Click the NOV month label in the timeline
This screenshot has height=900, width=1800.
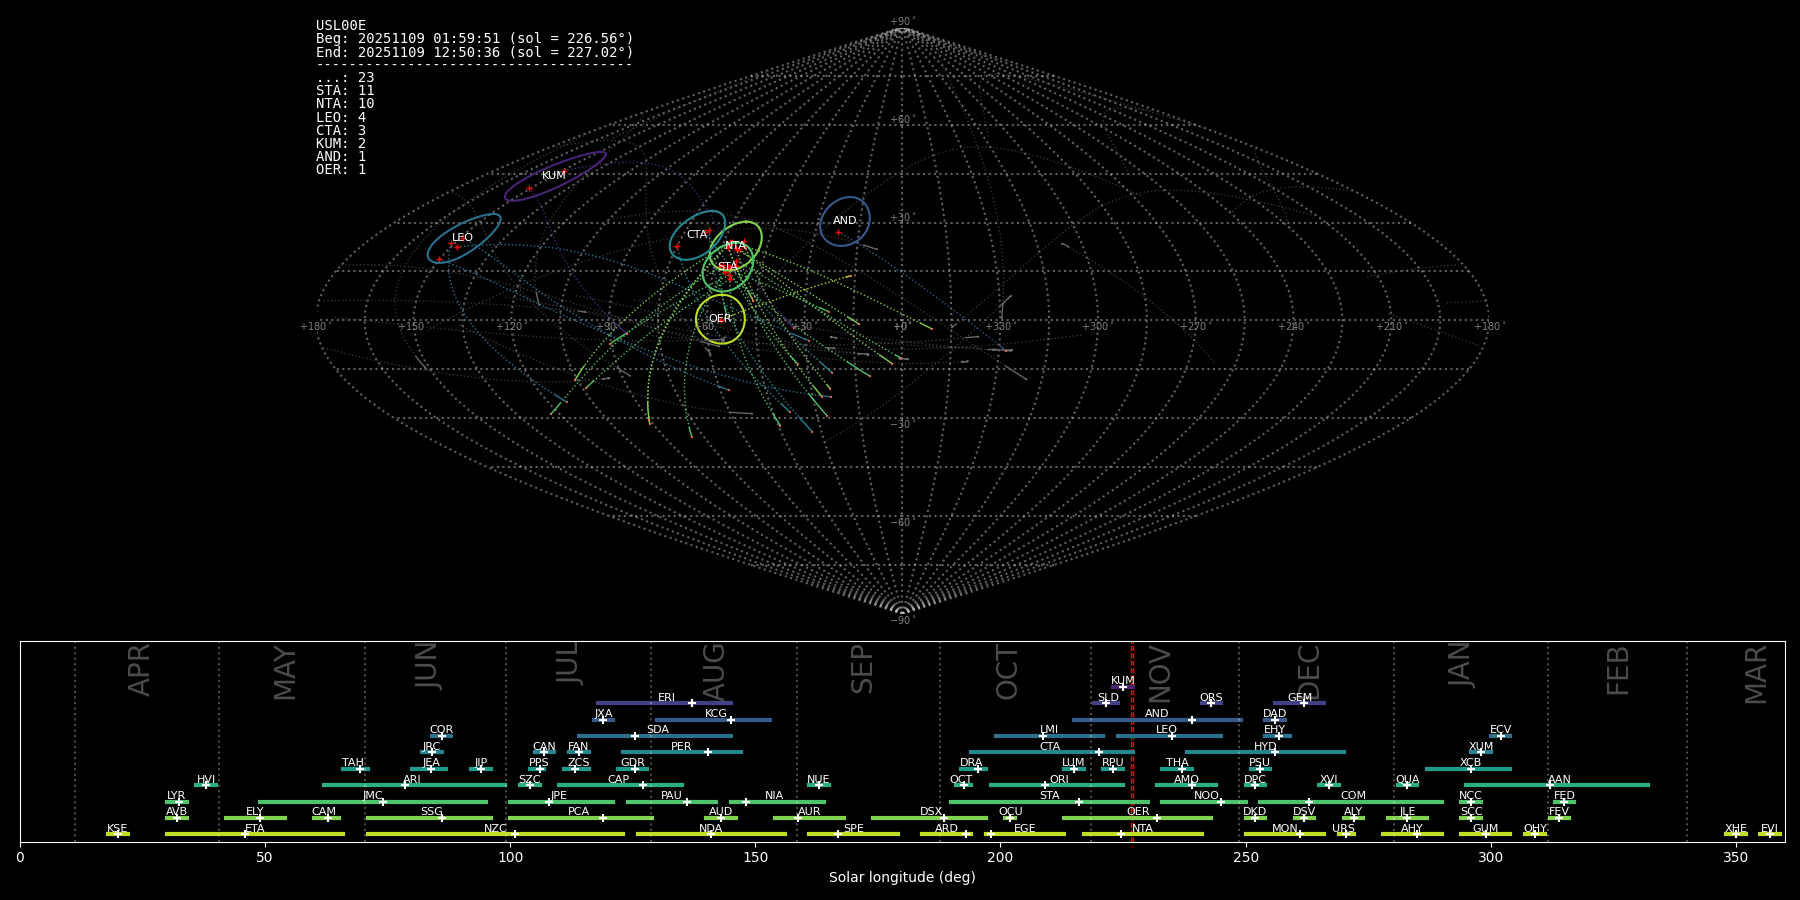1159,673
